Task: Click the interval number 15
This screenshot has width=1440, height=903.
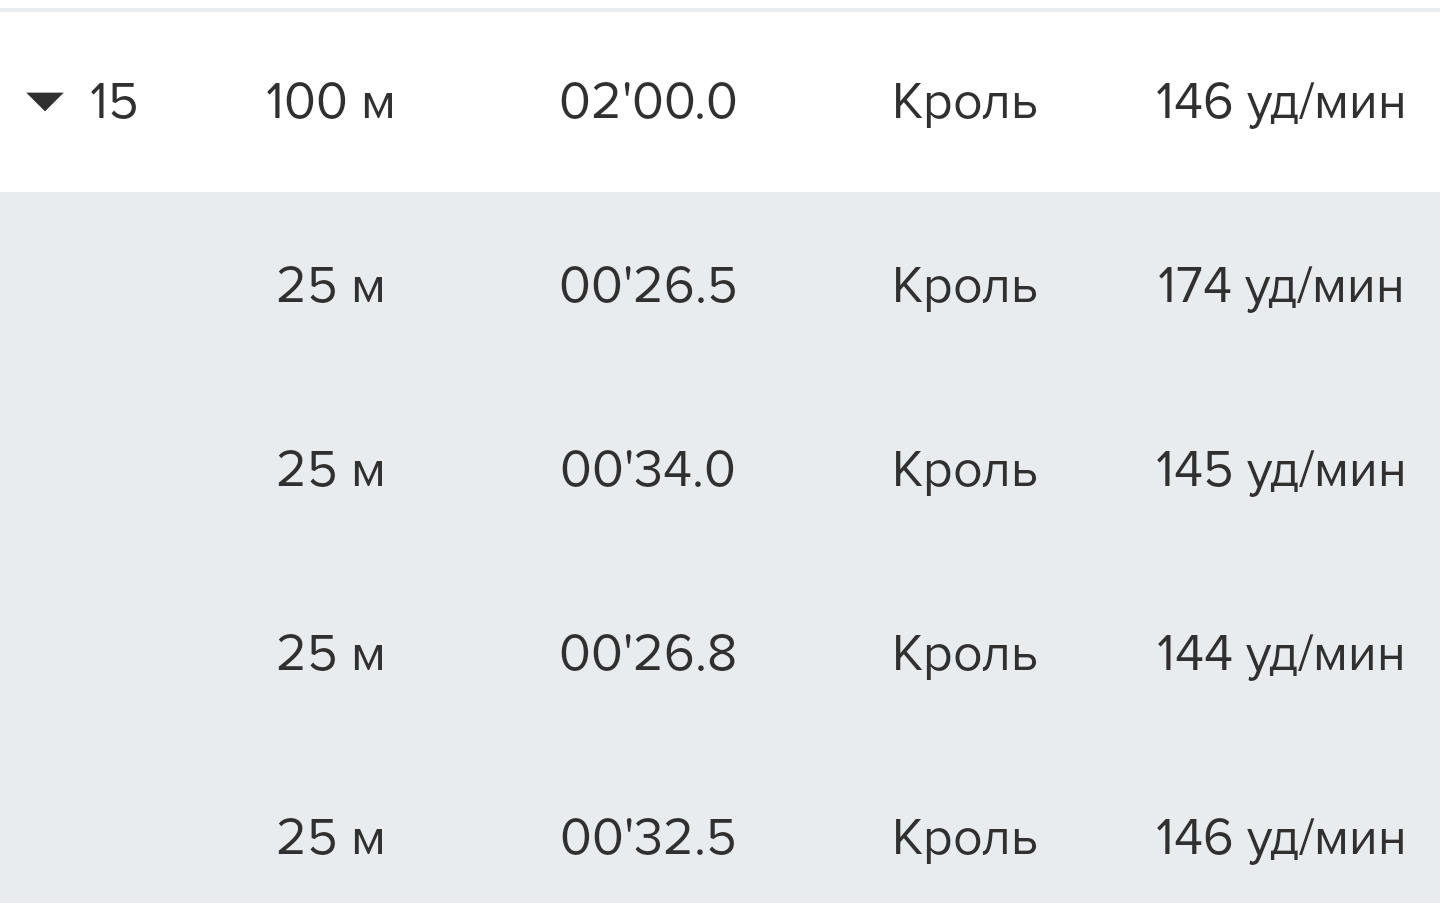Action: tap(113, 102)
